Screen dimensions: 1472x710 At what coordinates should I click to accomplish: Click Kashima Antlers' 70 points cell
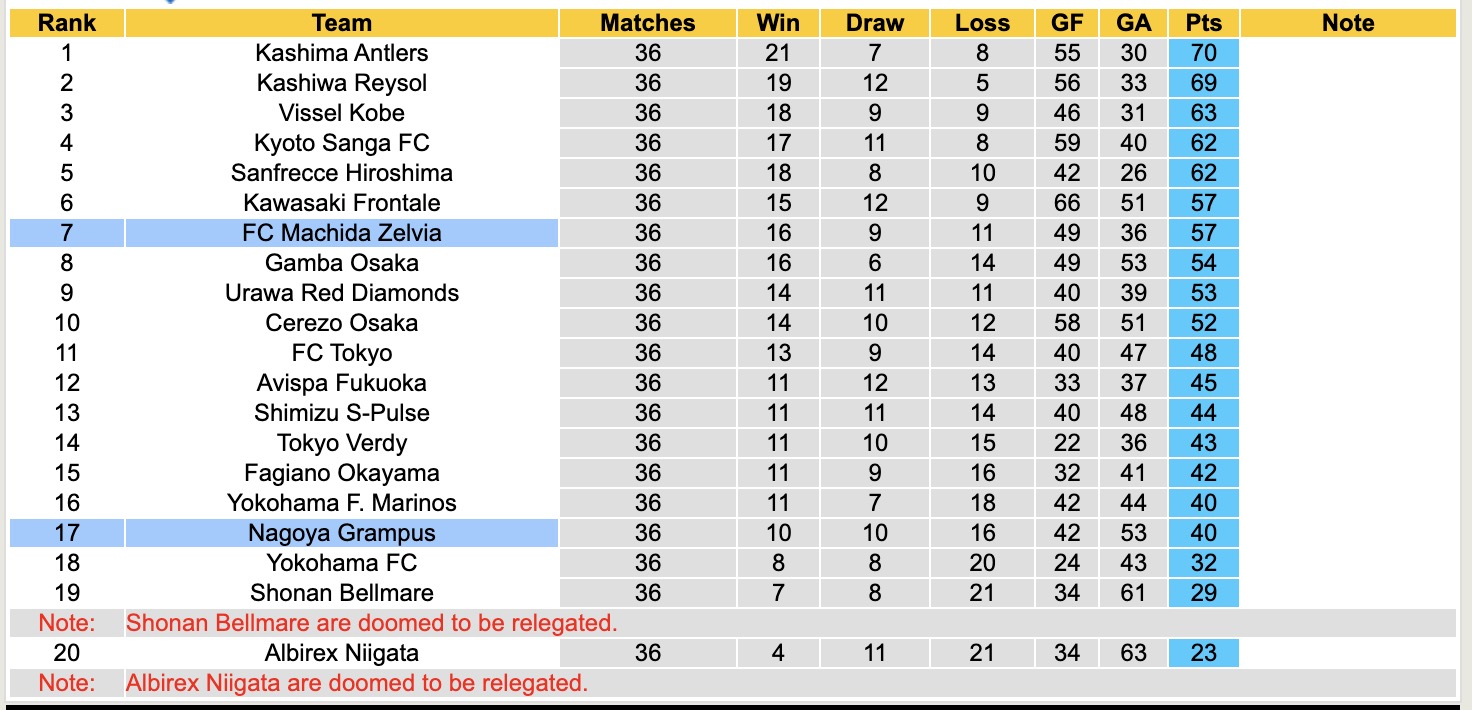click(1203, 53)
